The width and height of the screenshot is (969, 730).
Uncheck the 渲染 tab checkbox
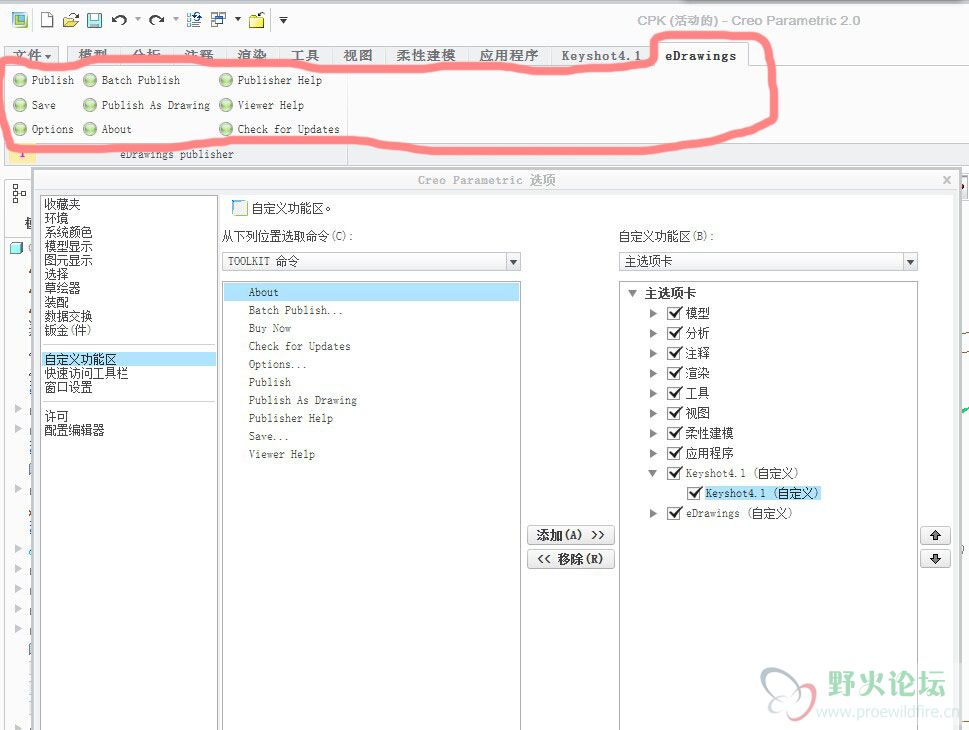[x=674, y=373]
